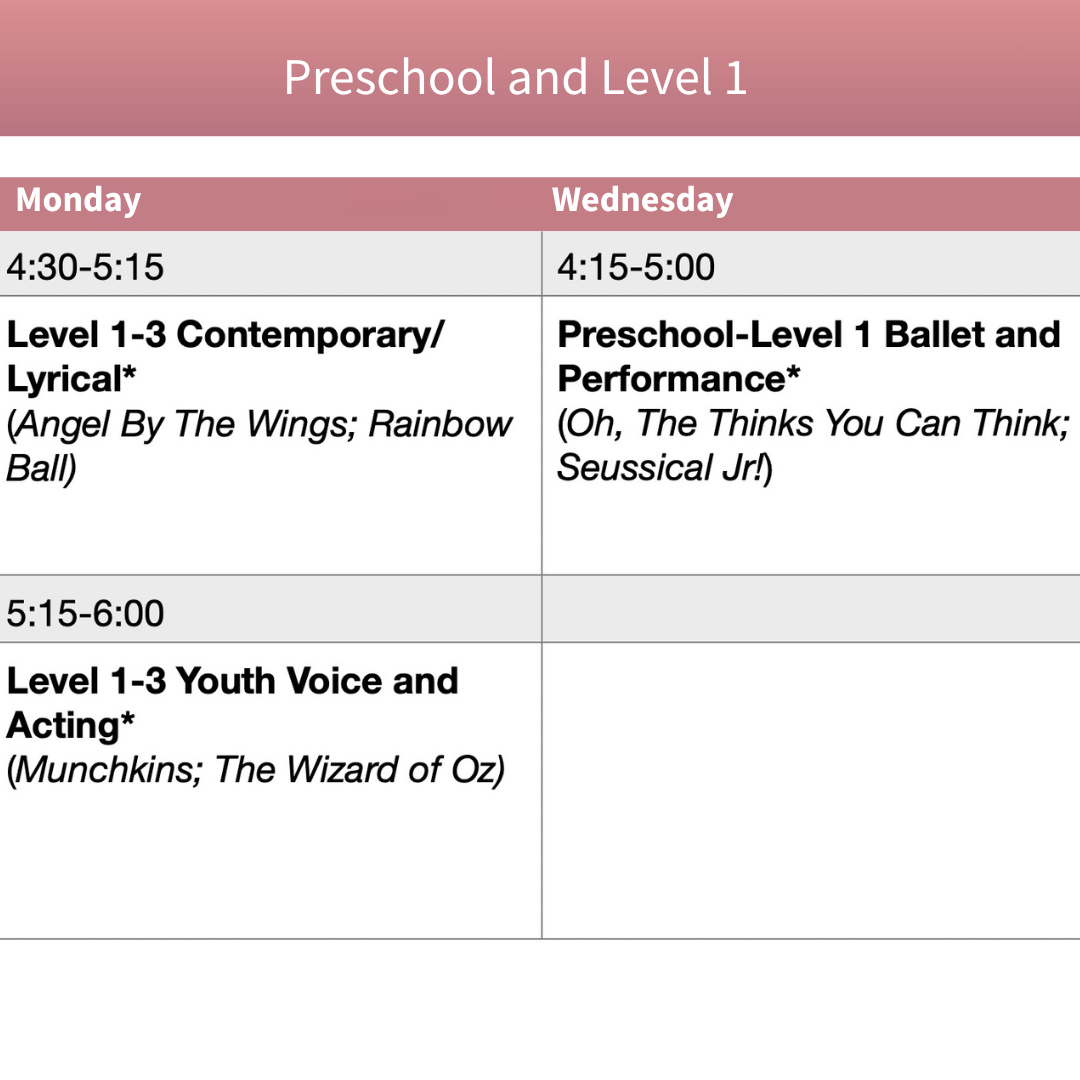Click Munchkins; The Wizard of Oz text
Screen dimensions: 1080x1080
click(256, 770)
